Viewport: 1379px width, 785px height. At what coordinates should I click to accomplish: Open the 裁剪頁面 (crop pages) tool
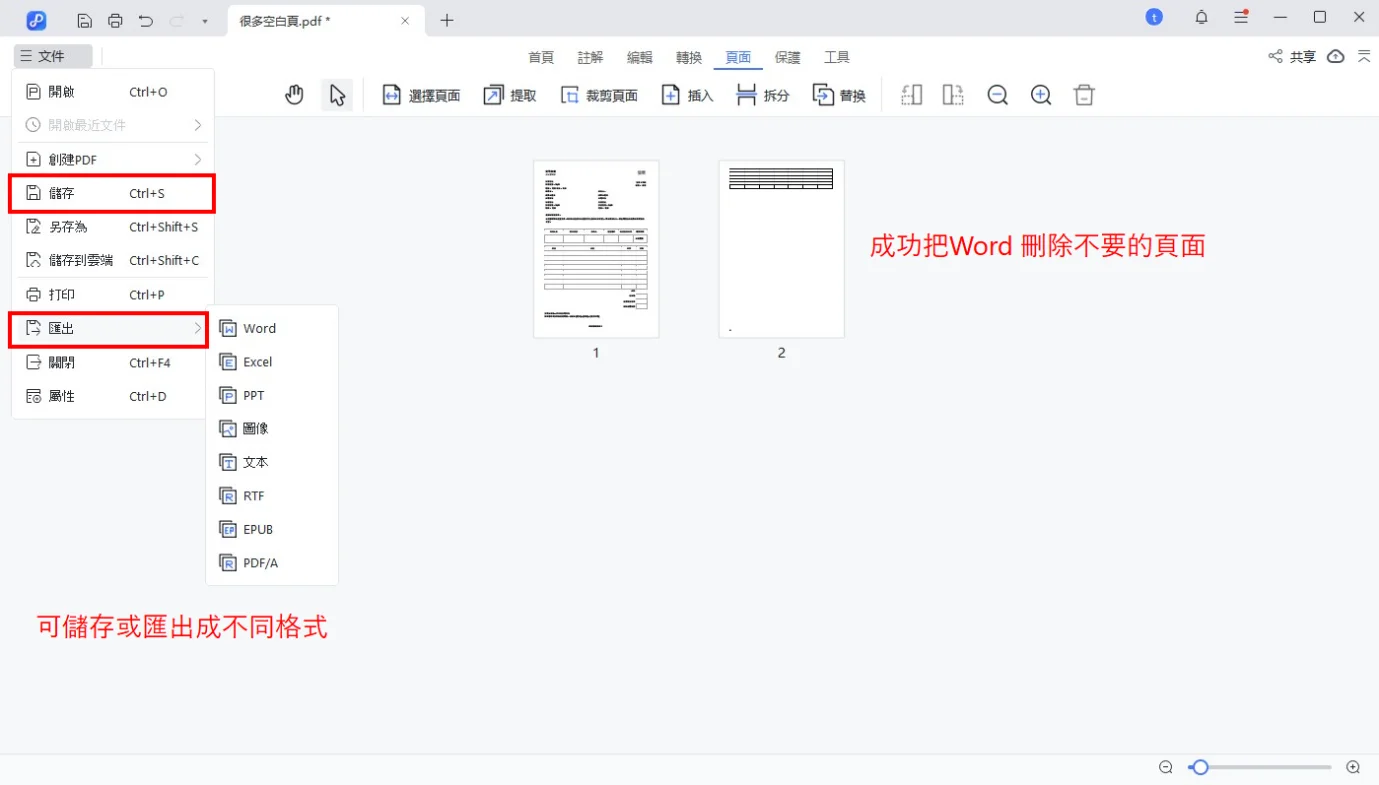tap(599, 94)
